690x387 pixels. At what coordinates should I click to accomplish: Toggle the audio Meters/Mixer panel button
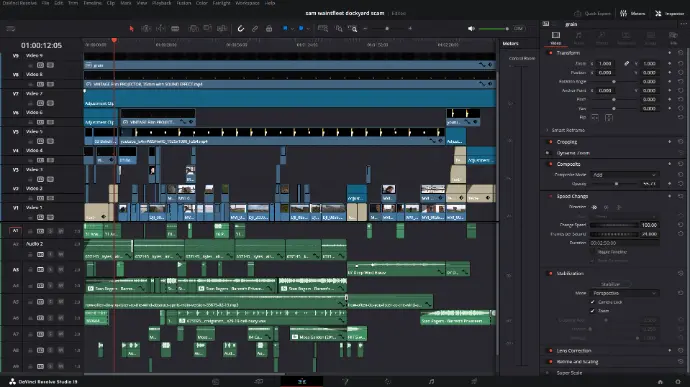(x=633, y=14)
